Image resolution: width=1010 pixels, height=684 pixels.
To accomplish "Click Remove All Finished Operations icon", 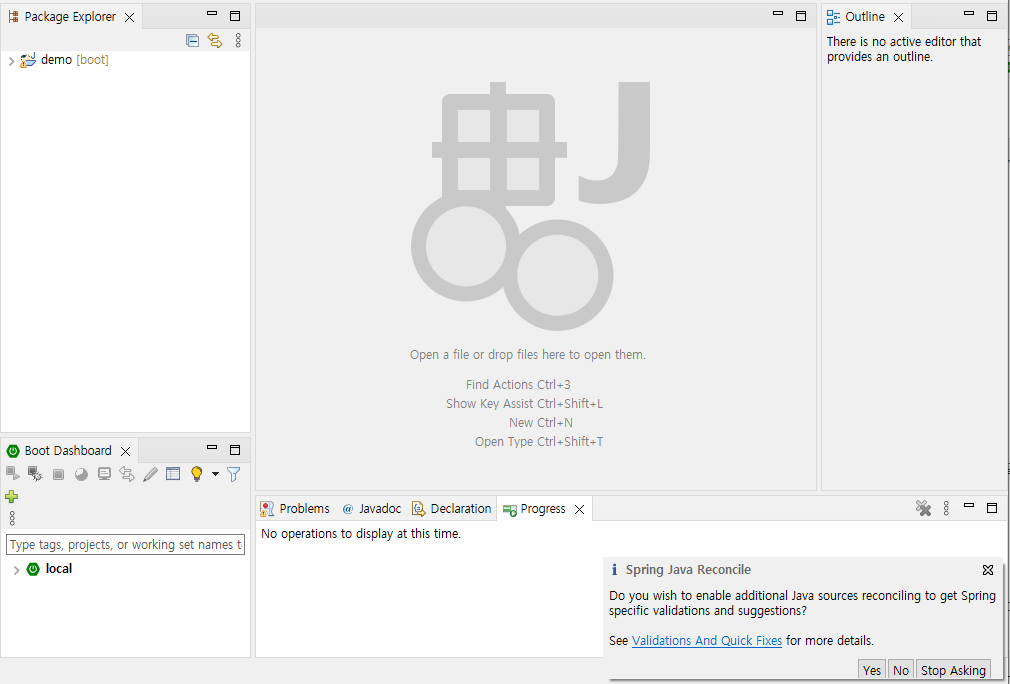I will (923, 508).
